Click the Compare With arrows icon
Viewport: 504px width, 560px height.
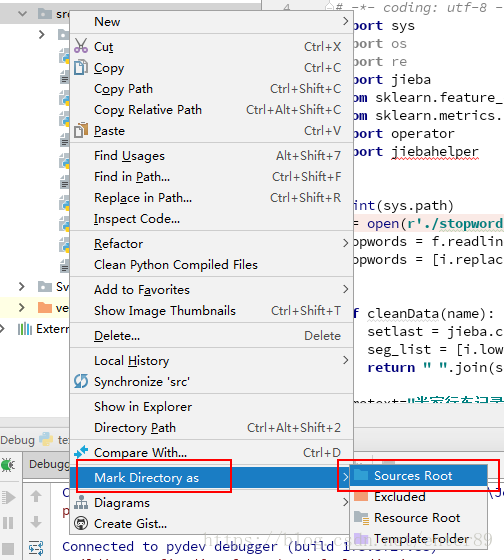(x=81, y=452)
